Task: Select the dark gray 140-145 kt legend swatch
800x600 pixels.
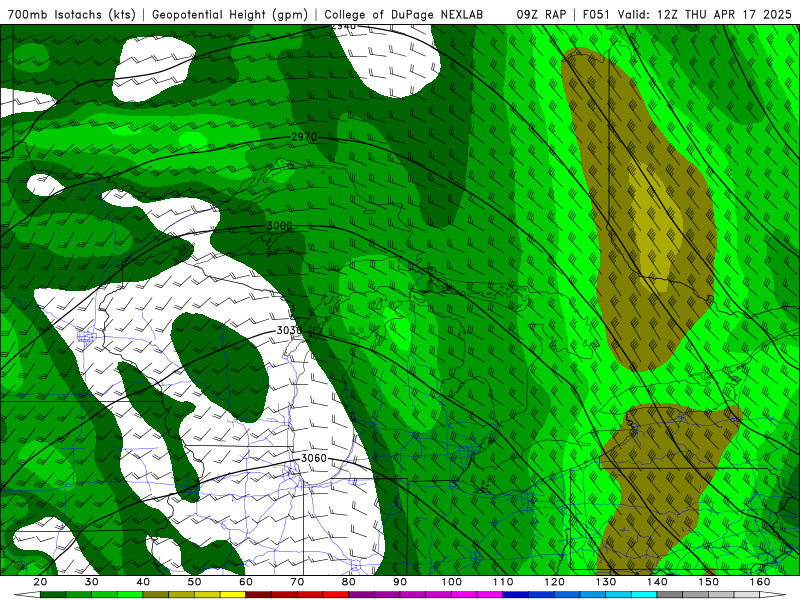Action: pos(670,595)
